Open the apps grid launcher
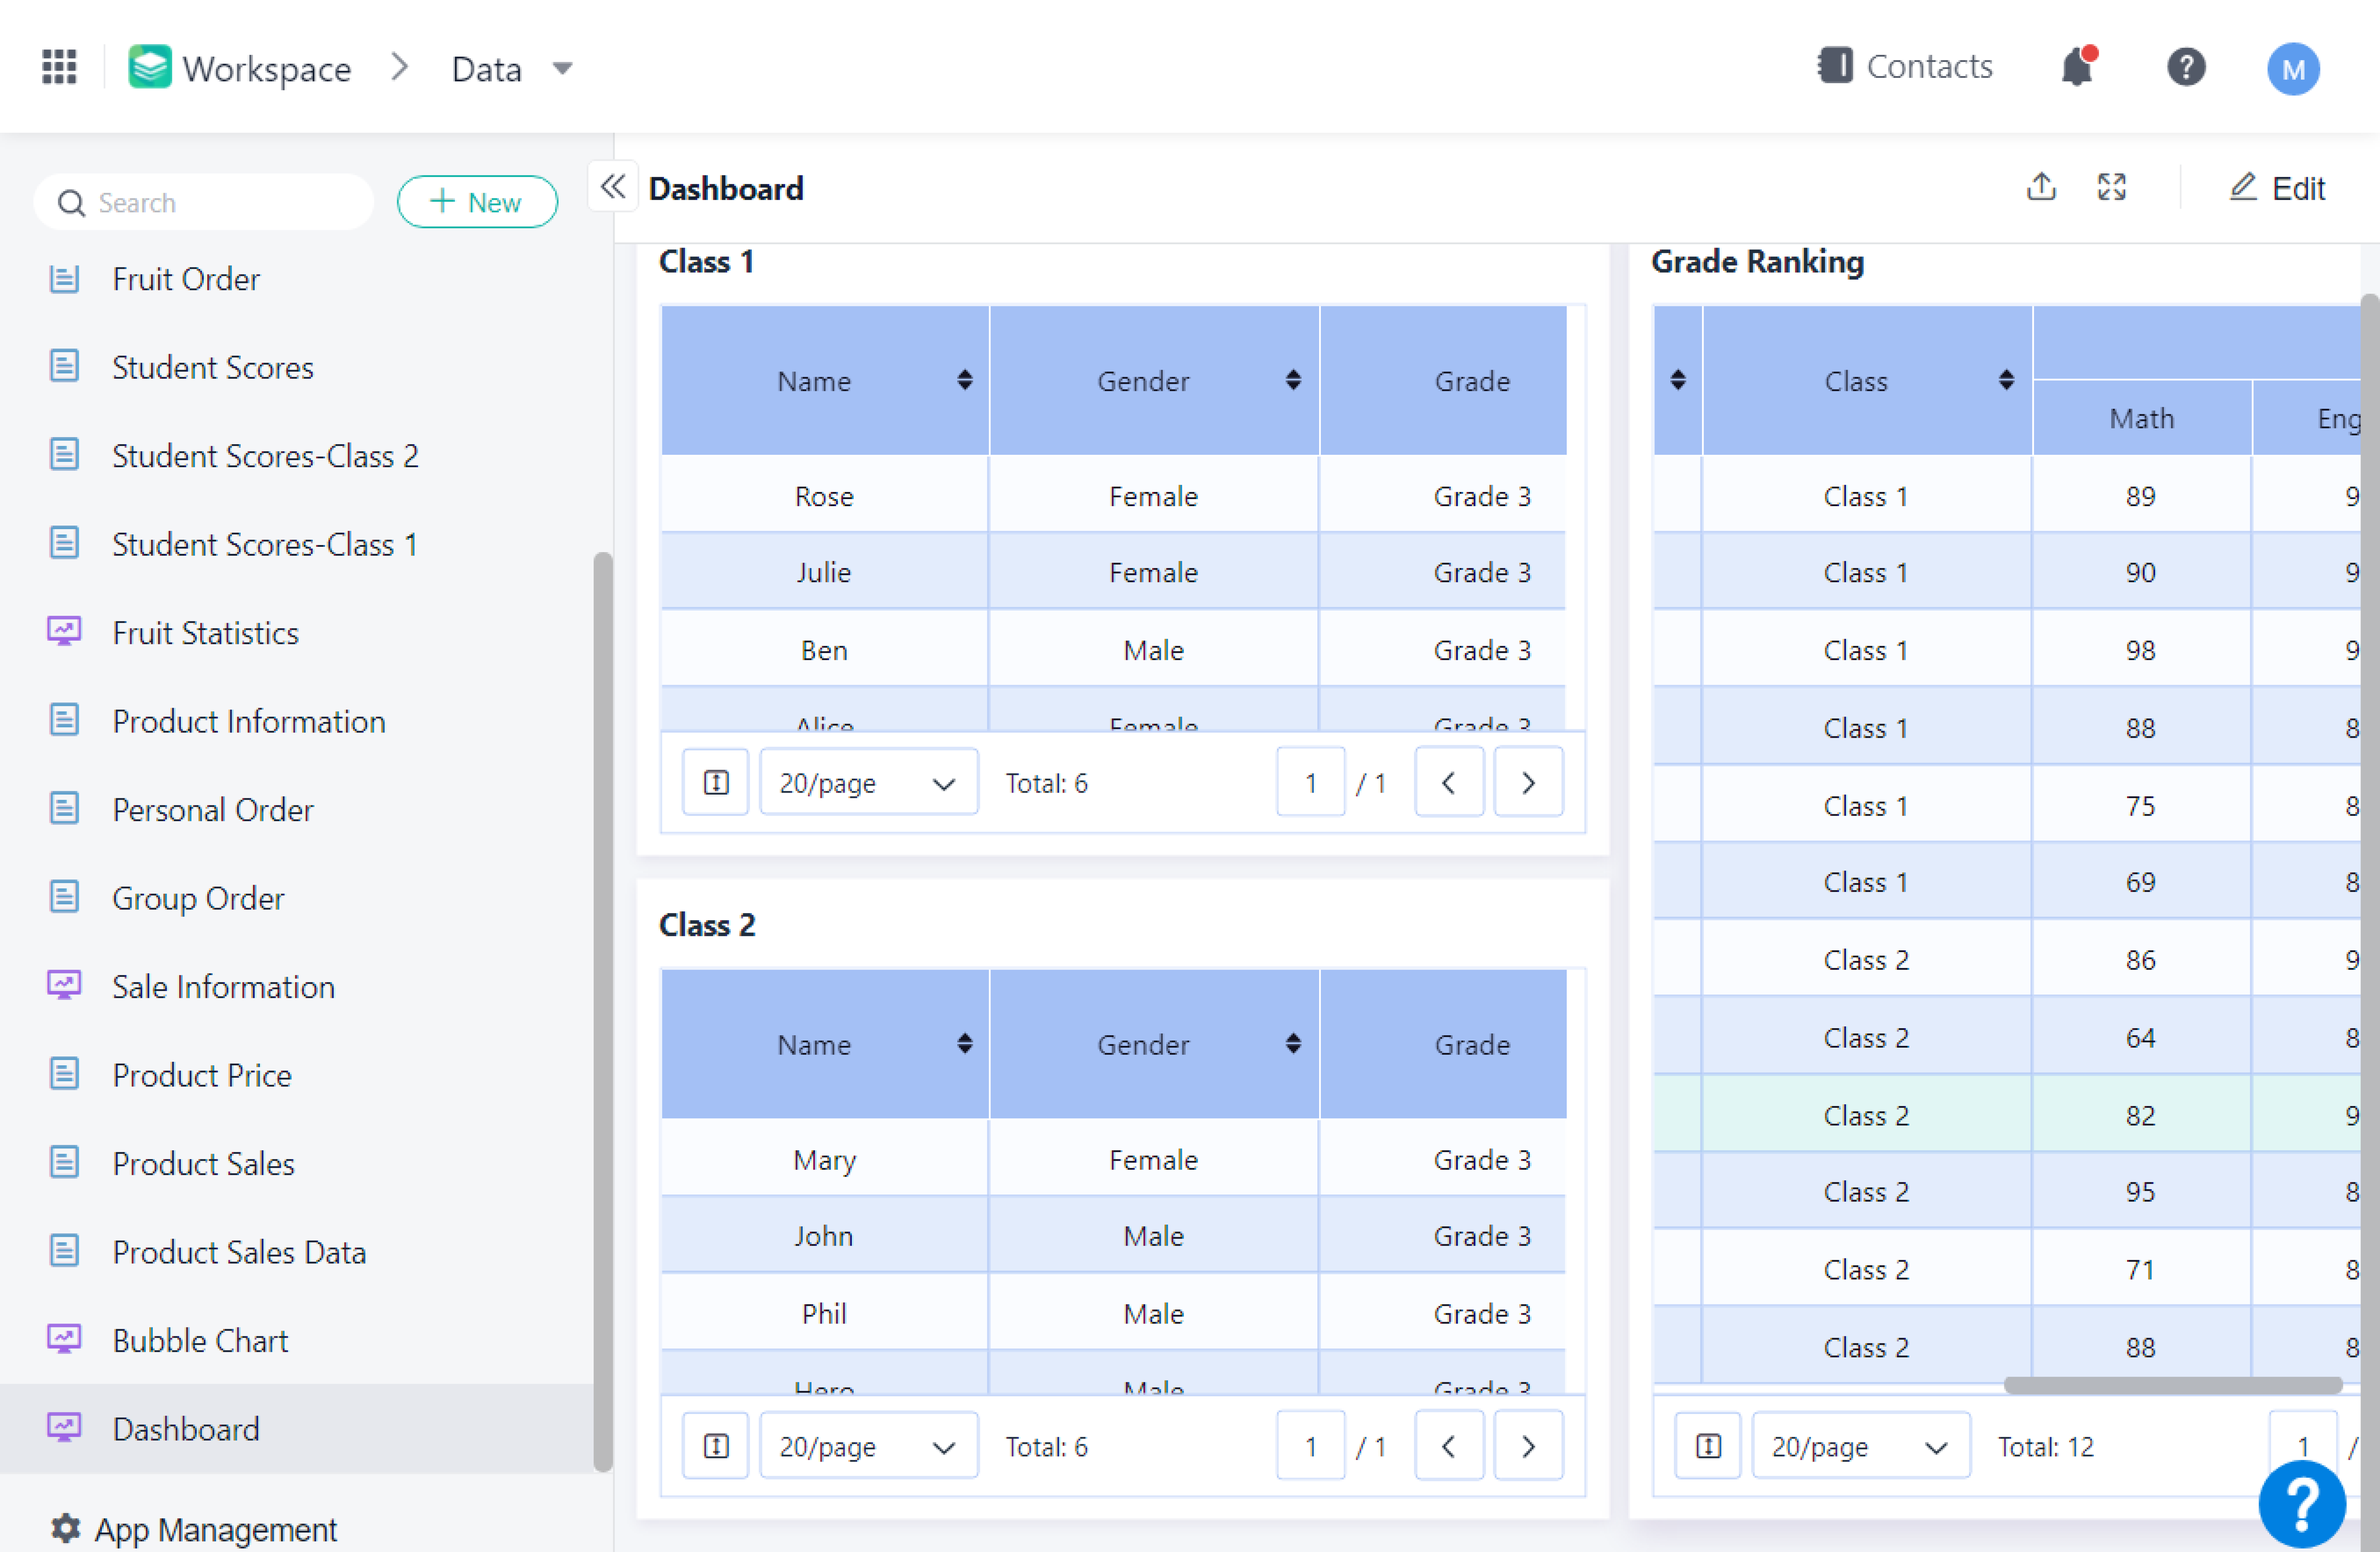The width and height of the screenshot is (2380, 1552). pos(59,67)
